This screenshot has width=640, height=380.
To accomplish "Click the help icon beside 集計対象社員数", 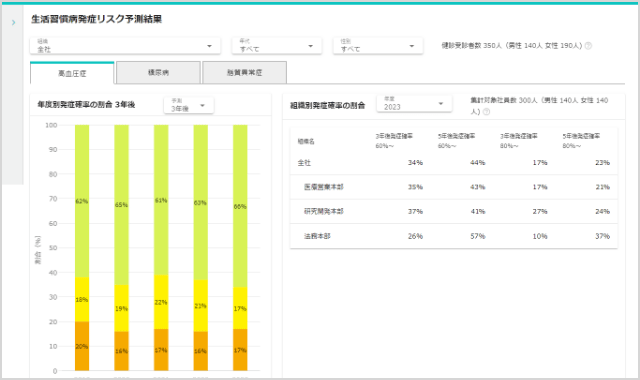I will (486, 111).
